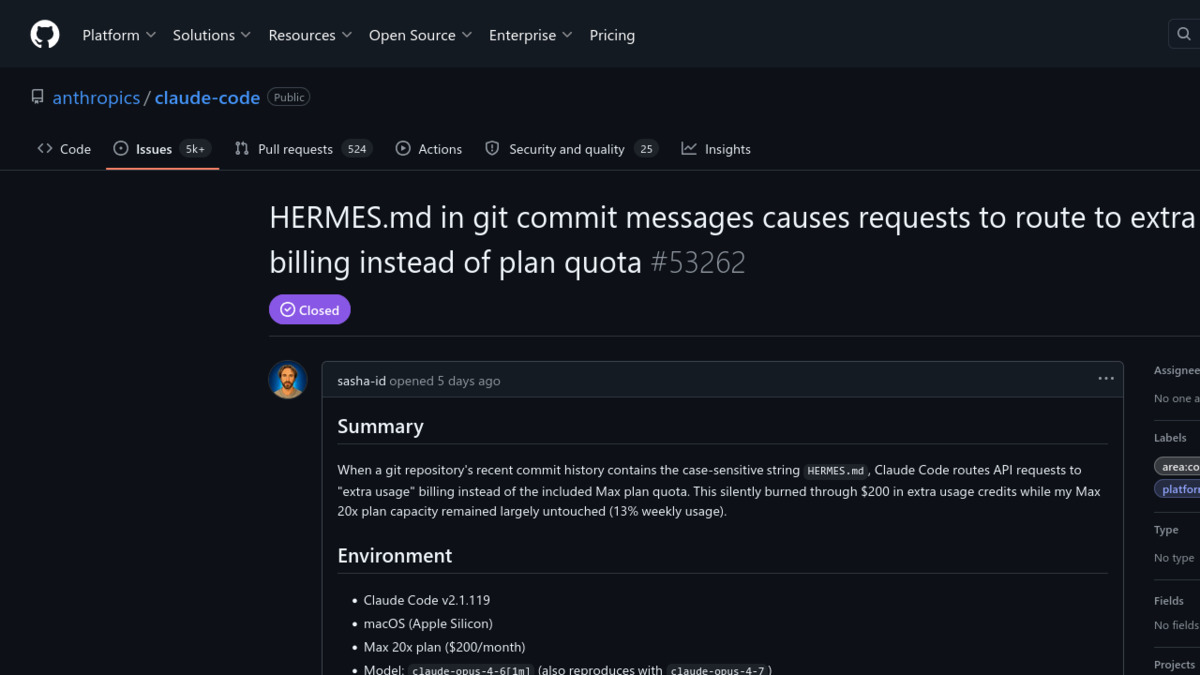
Task: Open the anthropics organization link
Action: (x=96, y=97)
